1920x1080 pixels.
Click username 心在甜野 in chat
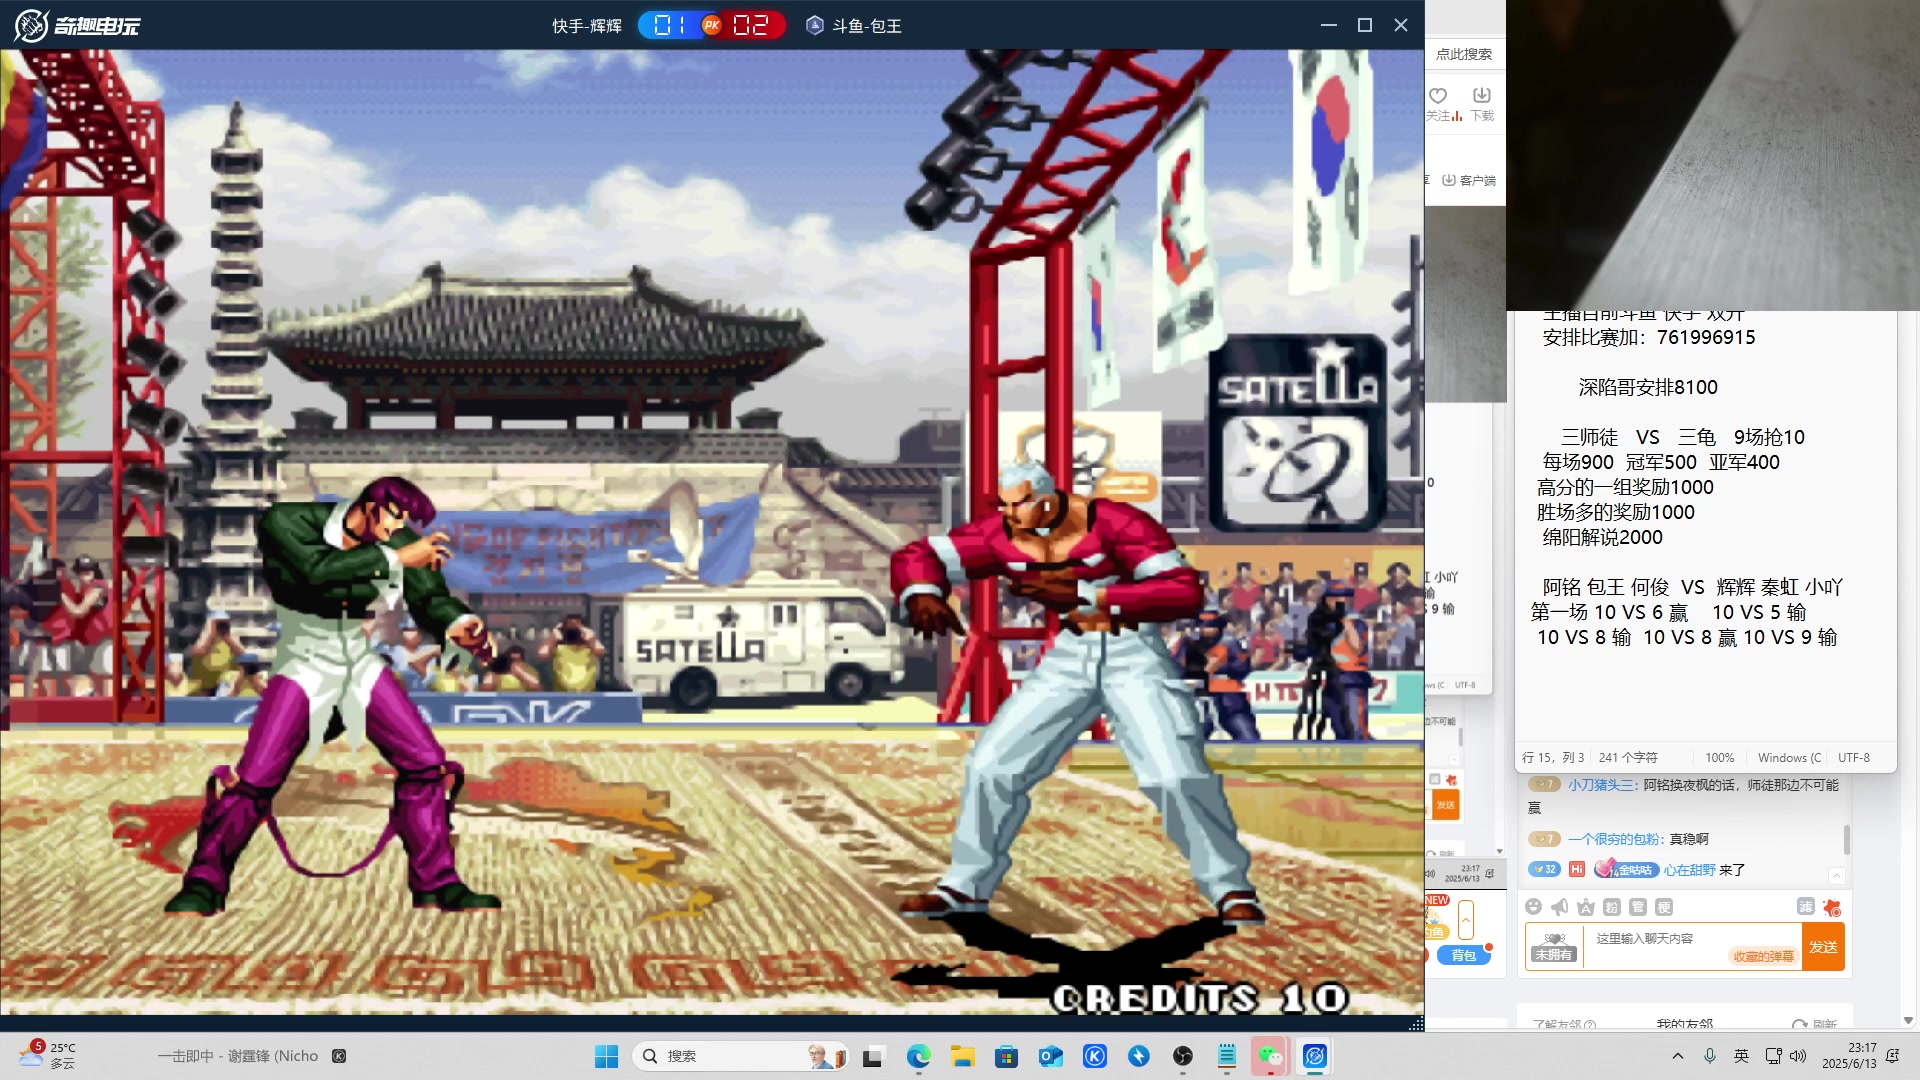coord(1690,870)
